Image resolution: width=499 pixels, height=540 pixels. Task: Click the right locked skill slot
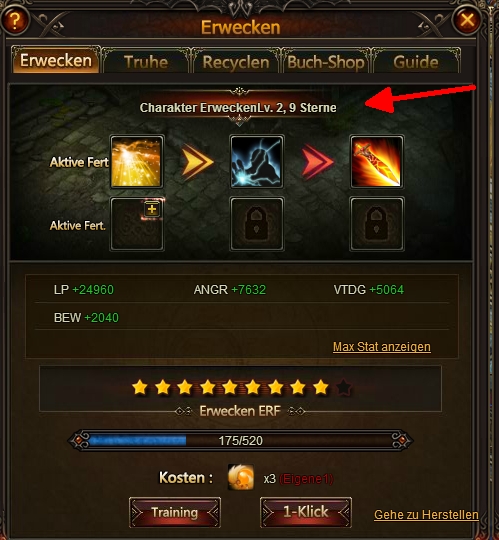(x=377, y=224)
